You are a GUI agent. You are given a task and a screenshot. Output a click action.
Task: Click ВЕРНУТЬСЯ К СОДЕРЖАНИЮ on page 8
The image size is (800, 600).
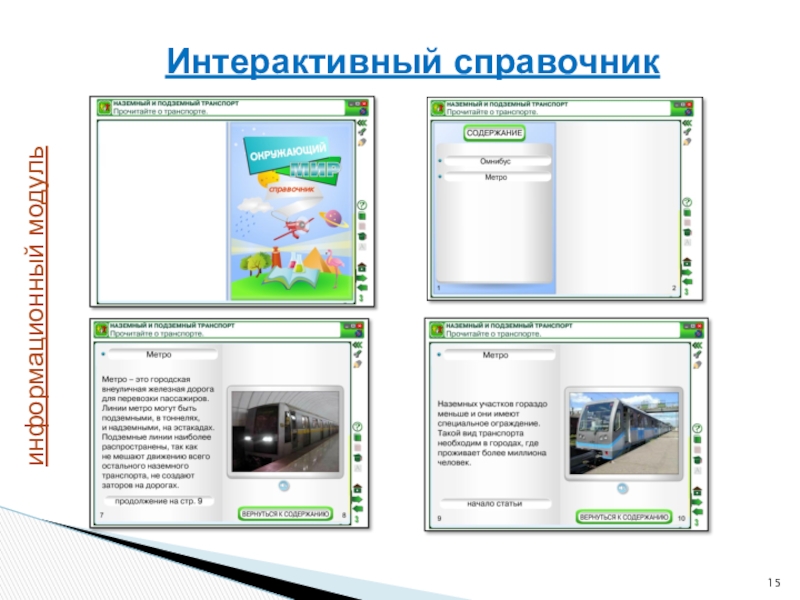coord(285,514)
